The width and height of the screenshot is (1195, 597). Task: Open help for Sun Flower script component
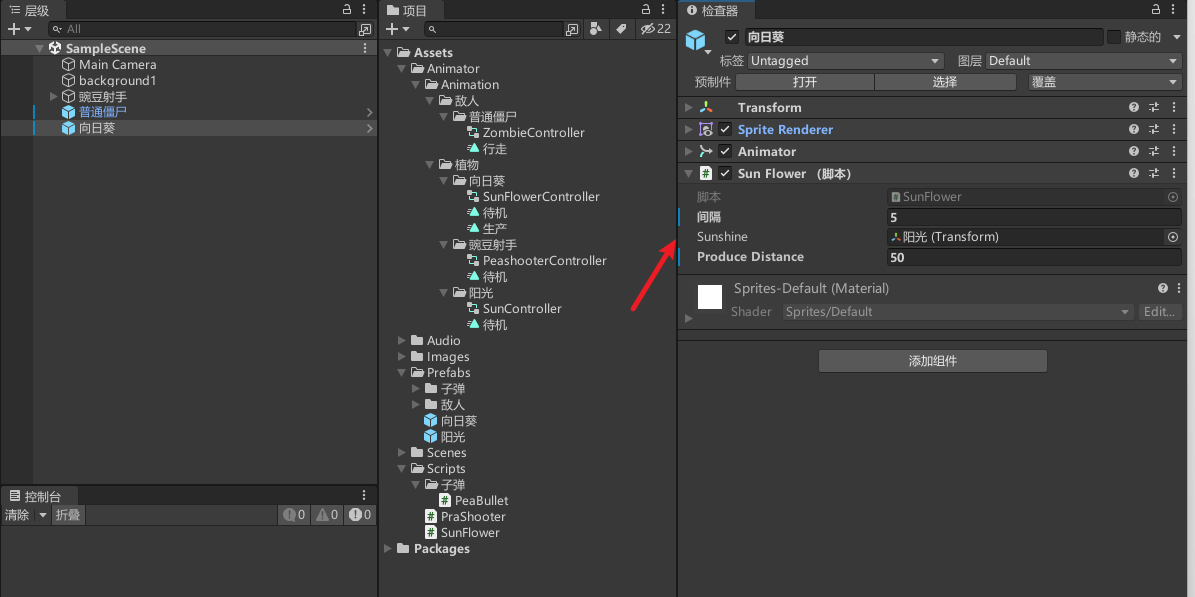1133,174
